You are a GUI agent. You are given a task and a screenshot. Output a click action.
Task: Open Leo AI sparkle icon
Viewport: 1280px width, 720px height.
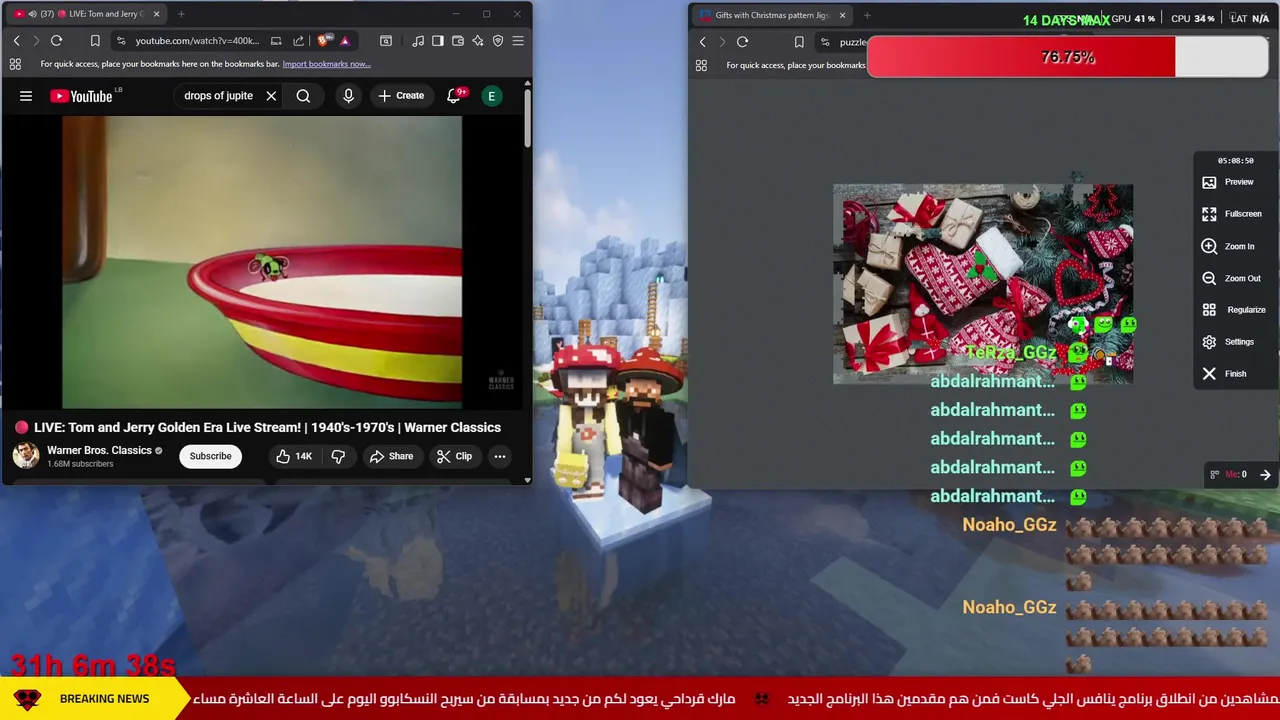[478, 41]
